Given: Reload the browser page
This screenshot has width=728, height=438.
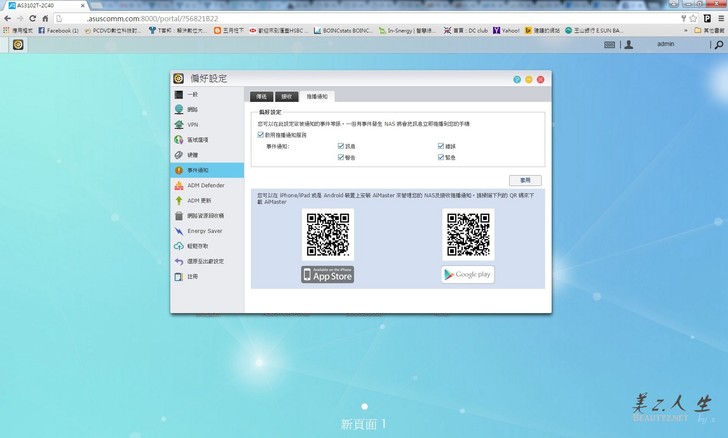Looking at the screenshot, I should tap(32, 19).
